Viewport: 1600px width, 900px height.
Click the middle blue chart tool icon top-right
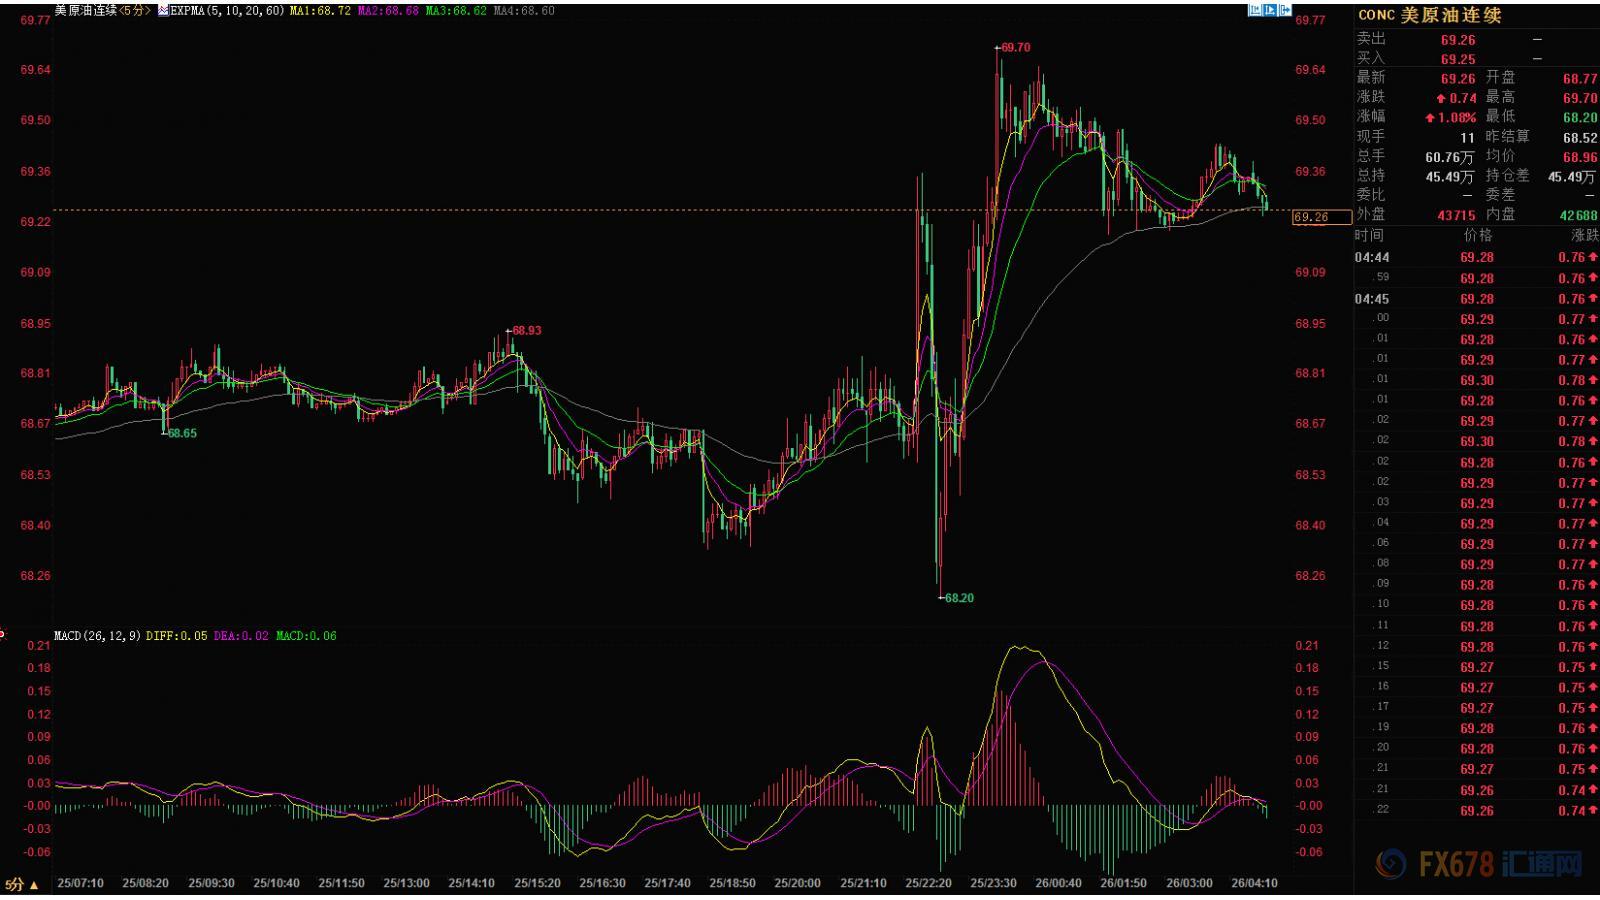point(1270,10)
